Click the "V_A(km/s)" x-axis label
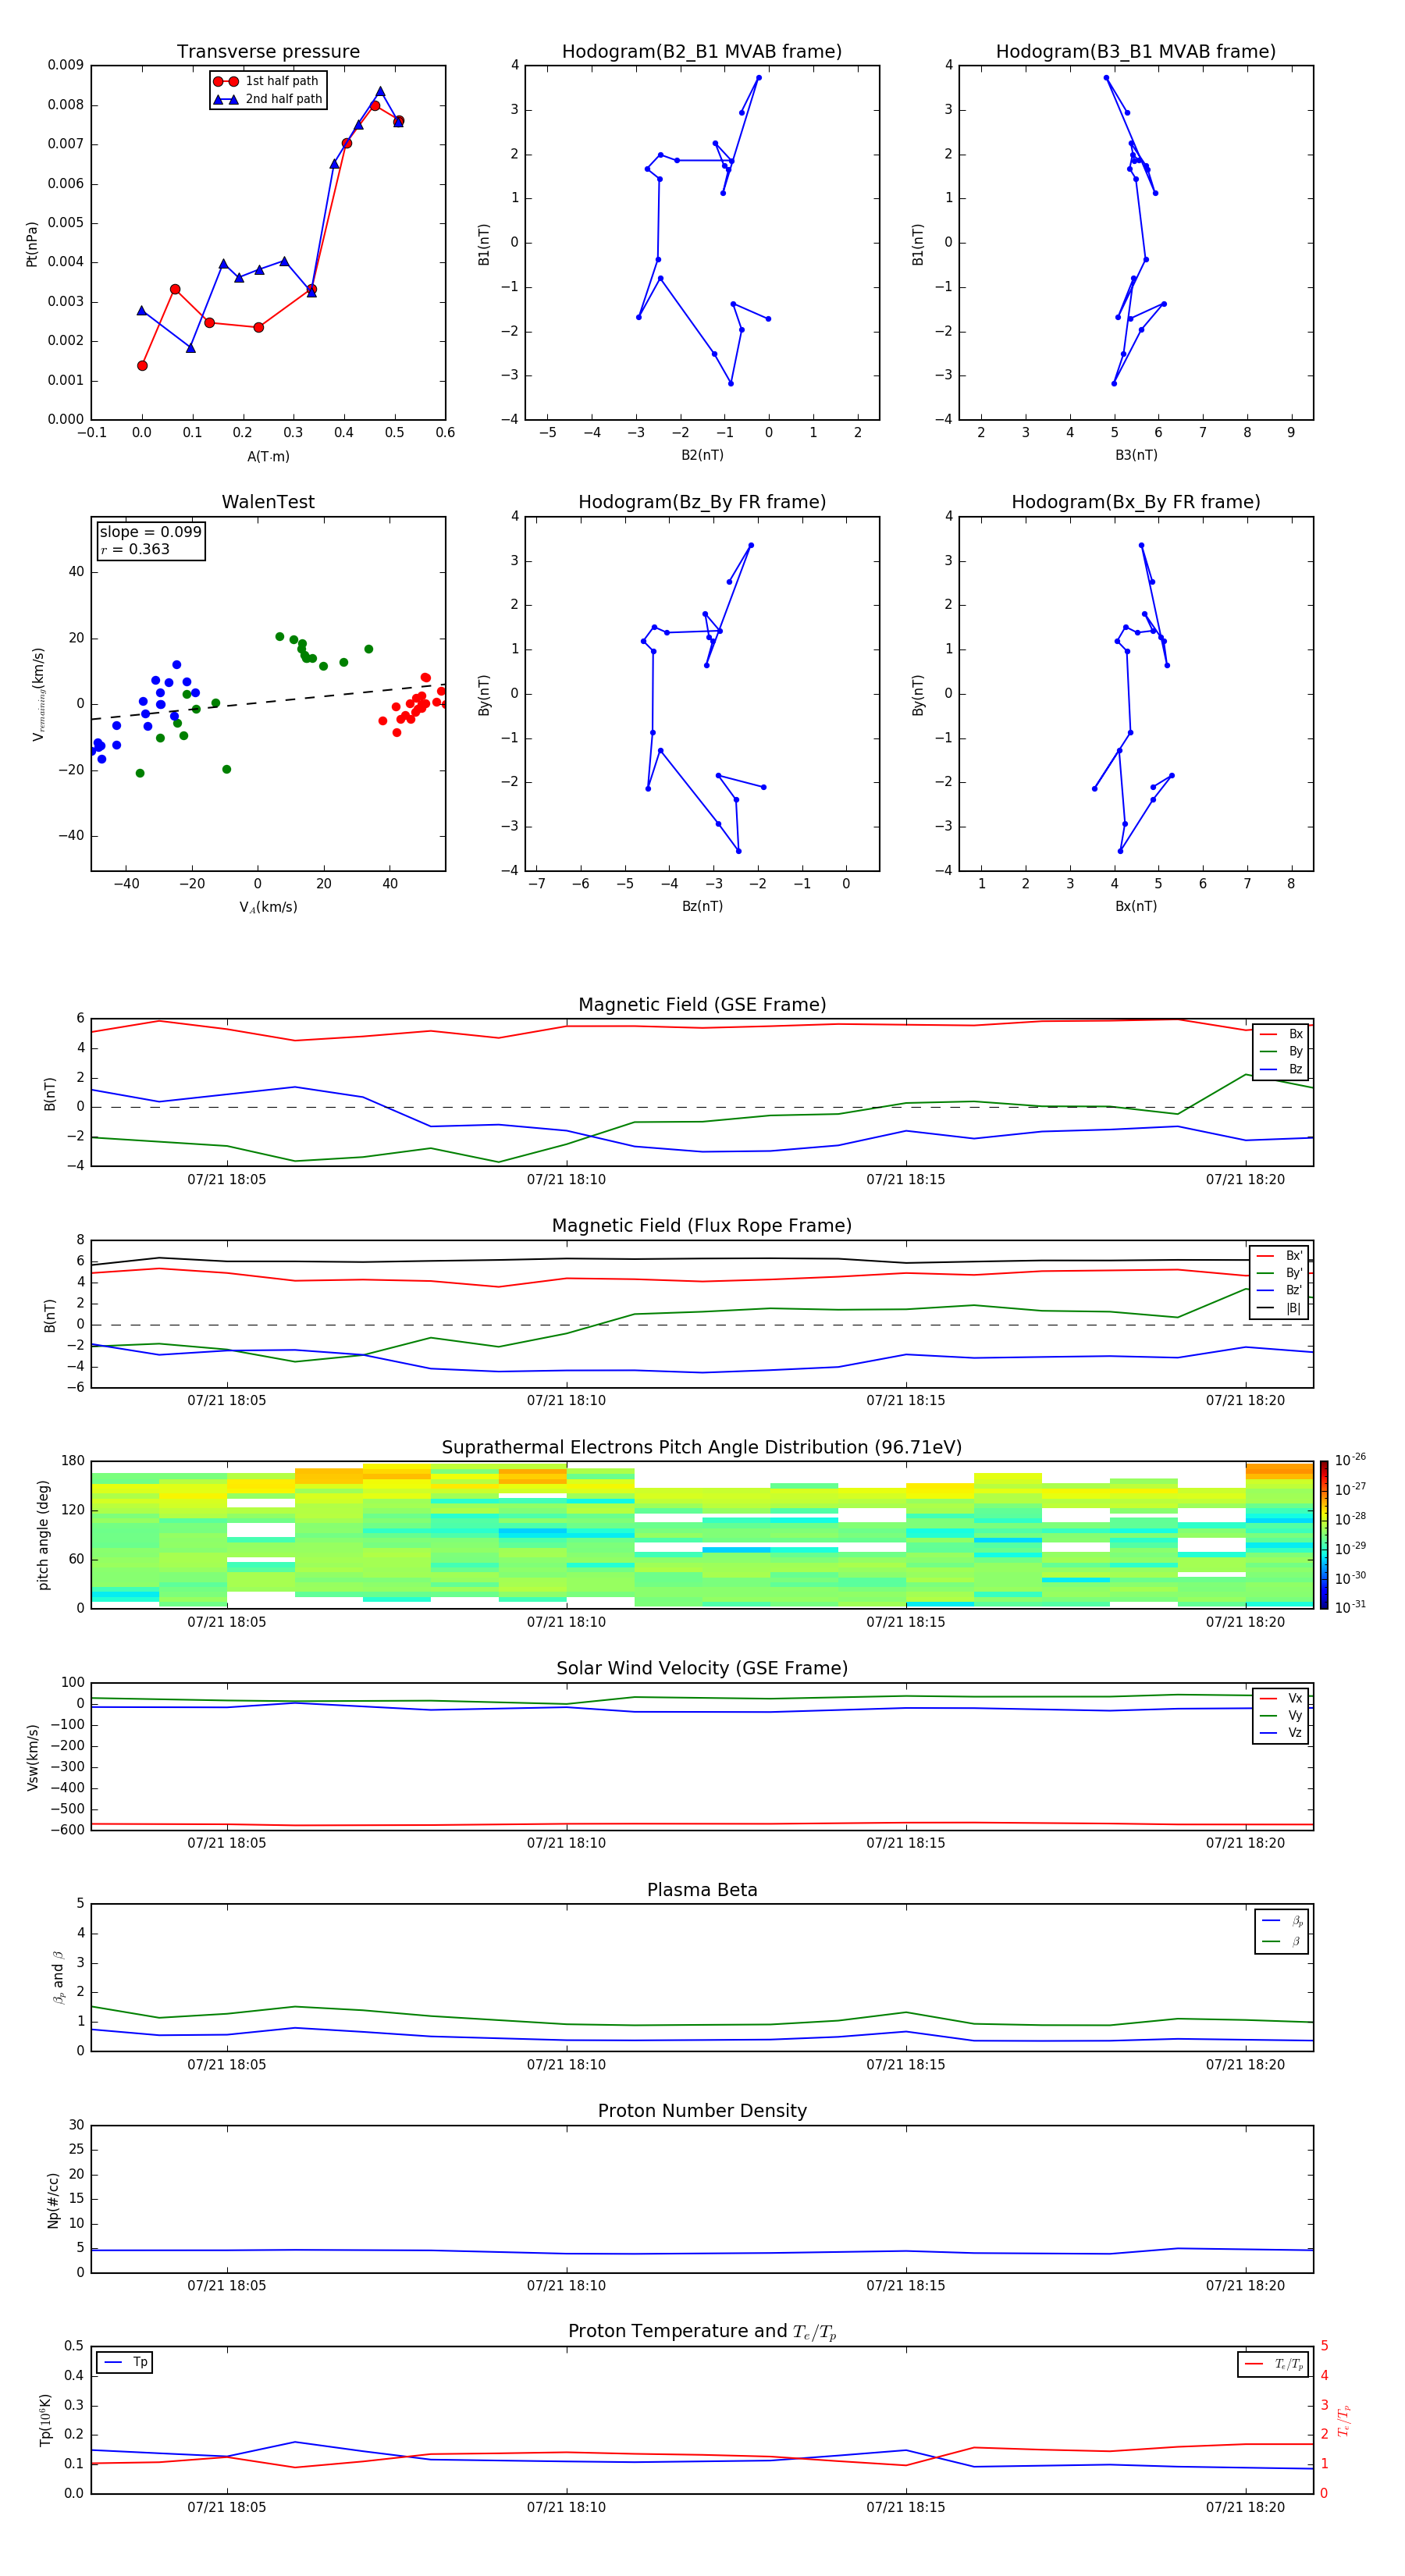This screenshot has width=1405, height=2576. point(268,907)
